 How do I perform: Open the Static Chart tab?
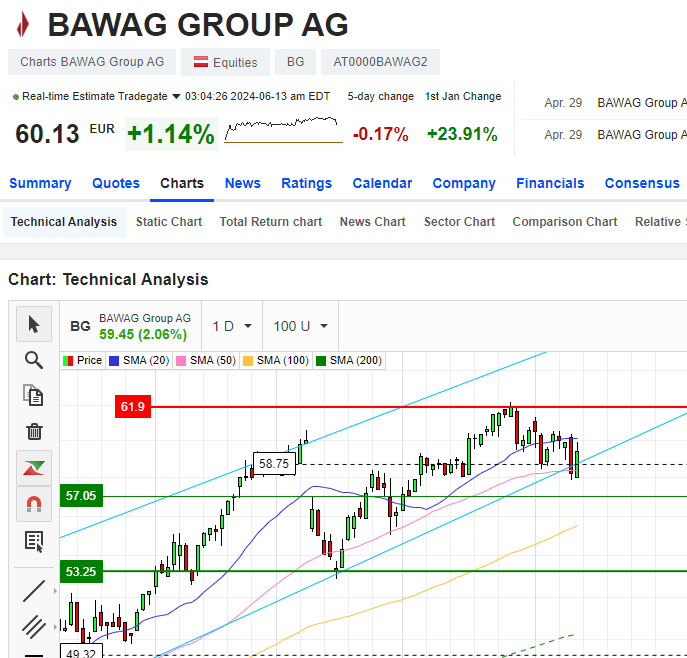click(x=169, y=222)
